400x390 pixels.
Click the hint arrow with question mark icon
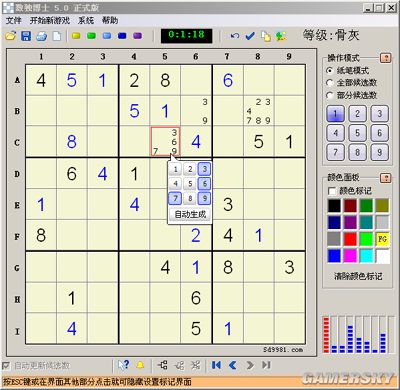(124, 365)
